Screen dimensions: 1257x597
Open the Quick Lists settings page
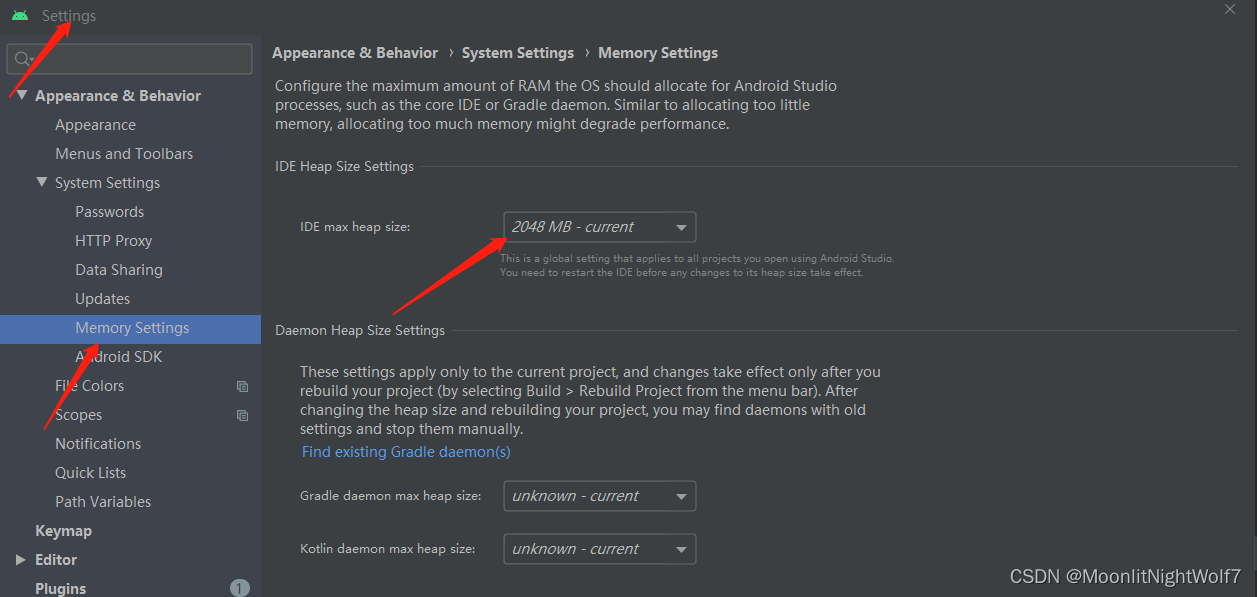(90, 473)
